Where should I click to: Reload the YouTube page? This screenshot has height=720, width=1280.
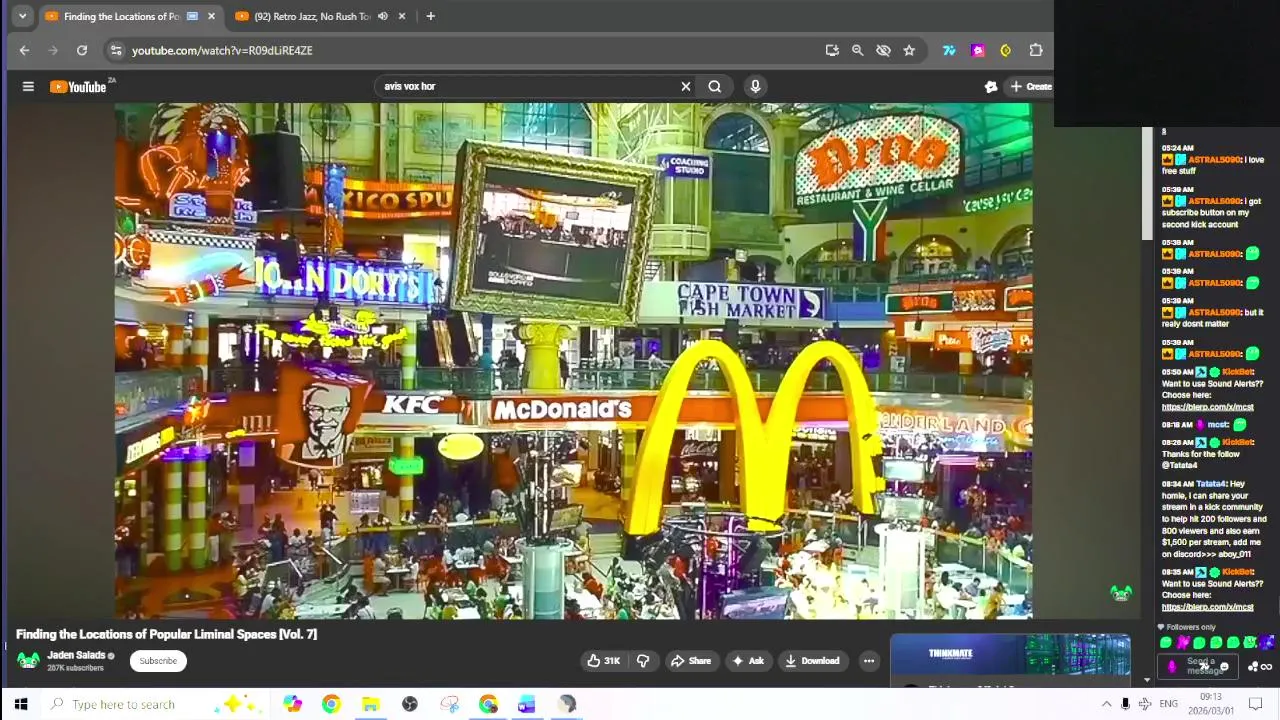tap(82, 50)
